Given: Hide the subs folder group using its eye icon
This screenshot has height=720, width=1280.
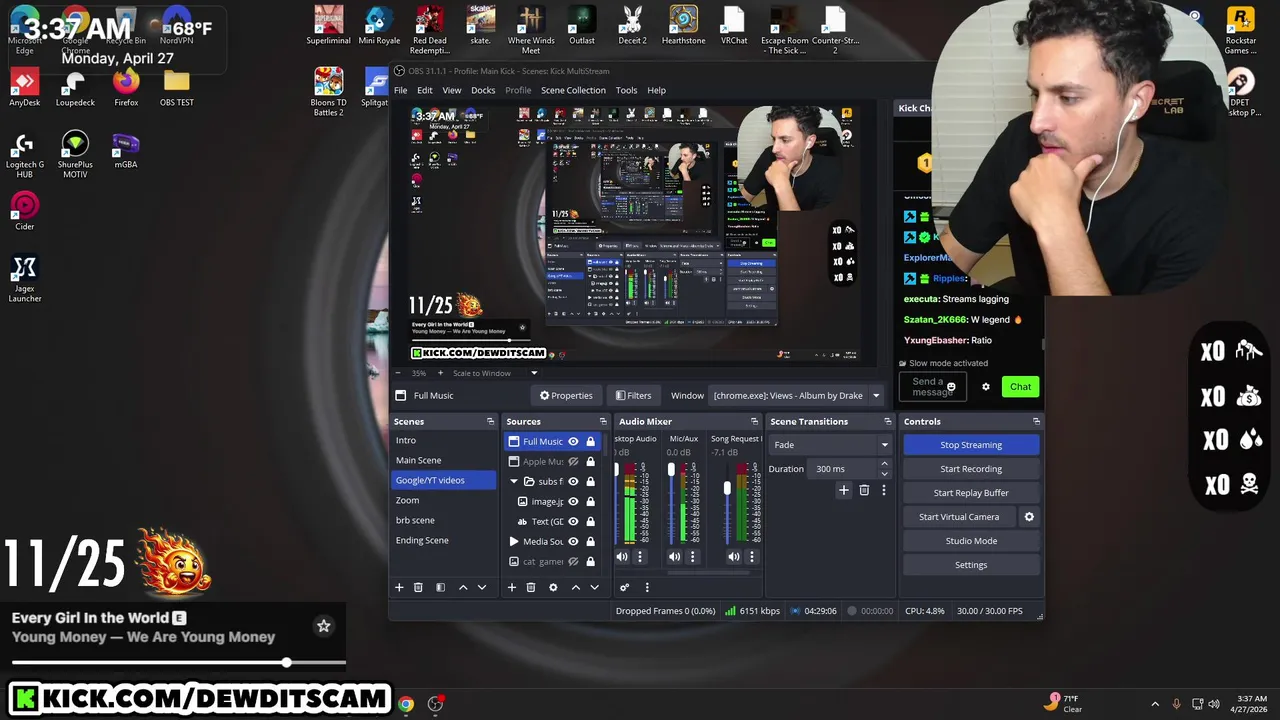Looking at the screenshot, I should coord(573,481).
